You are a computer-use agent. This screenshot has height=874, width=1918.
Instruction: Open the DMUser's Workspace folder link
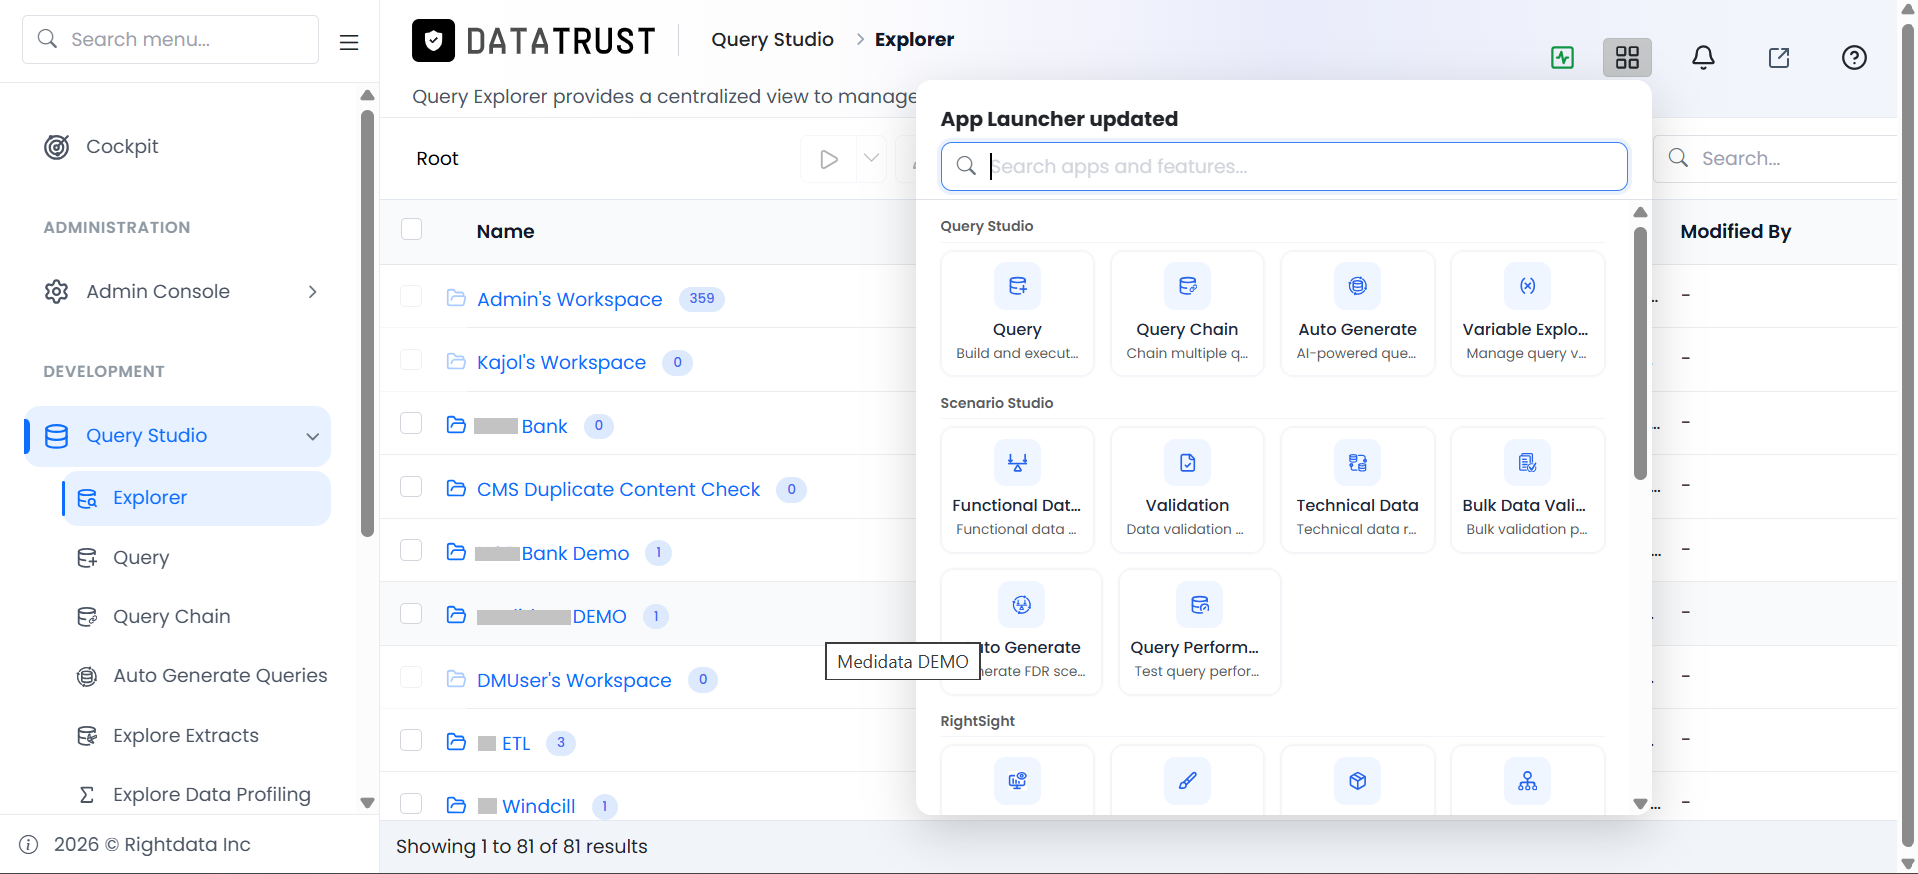pyautogui.click(x=574, y=680)
